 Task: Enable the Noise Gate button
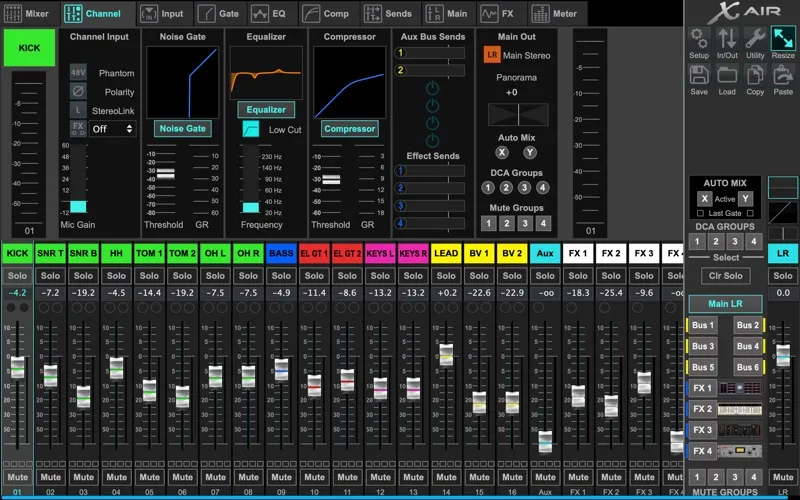click(x=183, y=129)
